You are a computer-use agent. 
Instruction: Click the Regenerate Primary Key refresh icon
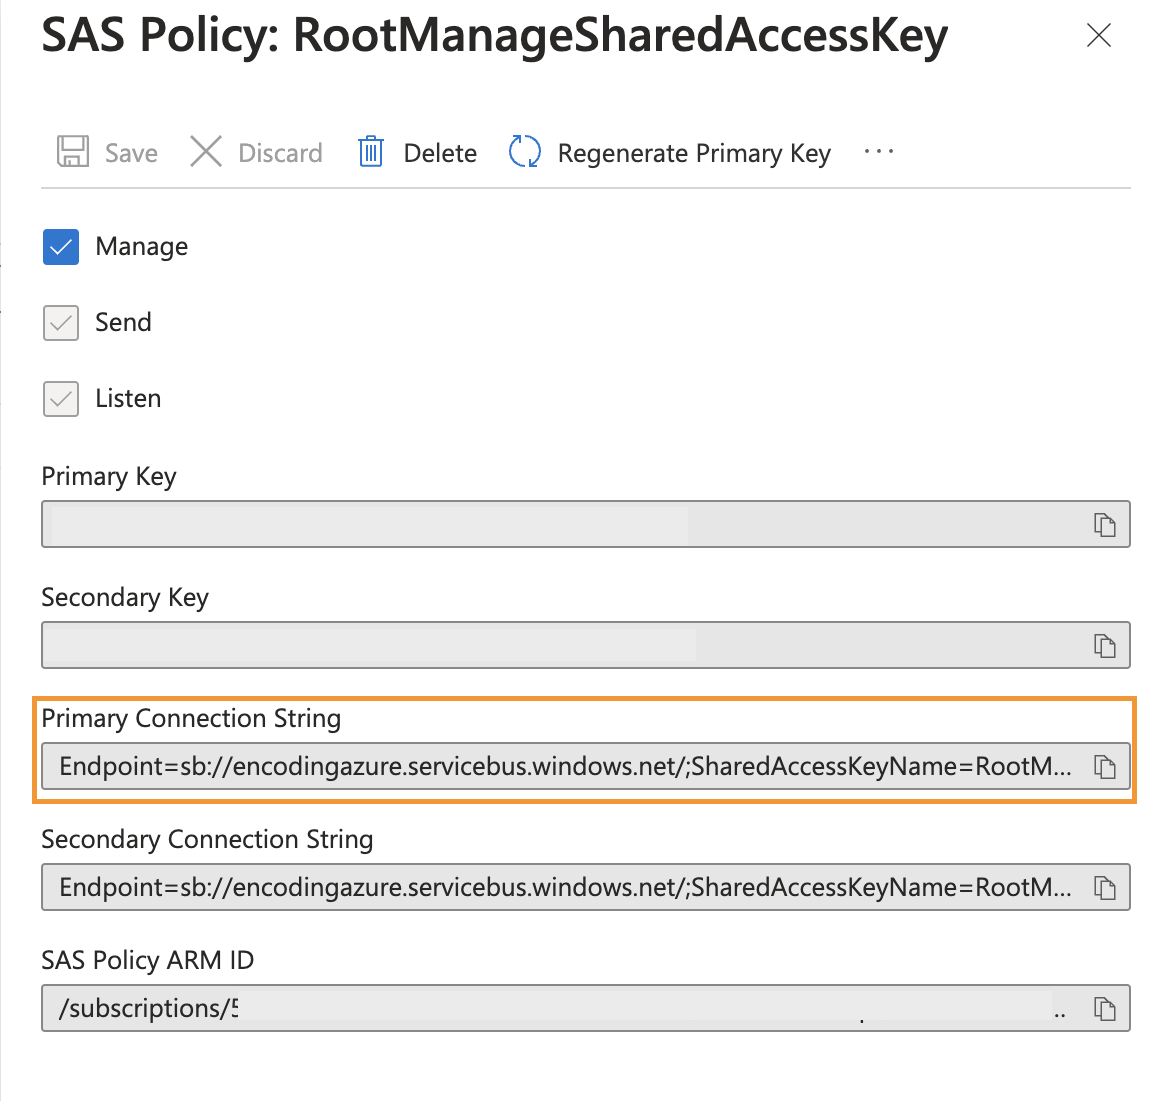click(525, 151)
